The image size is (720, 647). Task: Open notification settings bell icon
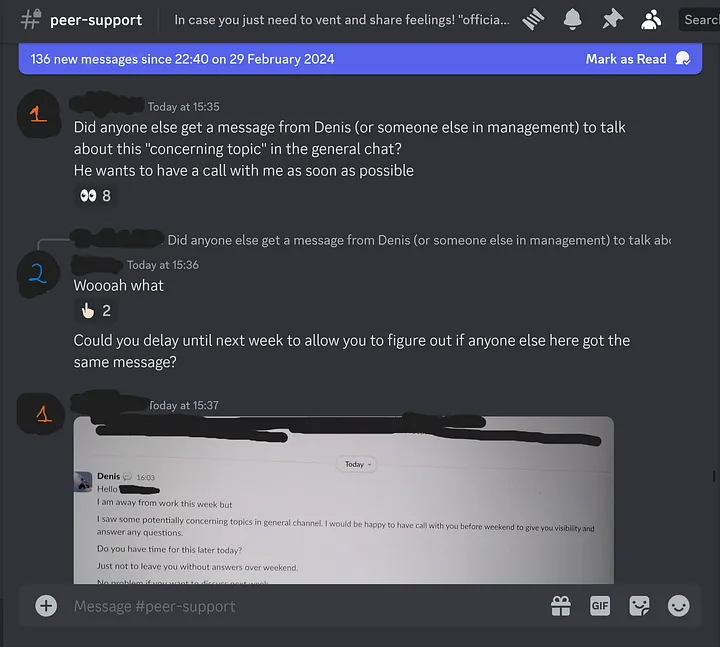coord(573,20)
